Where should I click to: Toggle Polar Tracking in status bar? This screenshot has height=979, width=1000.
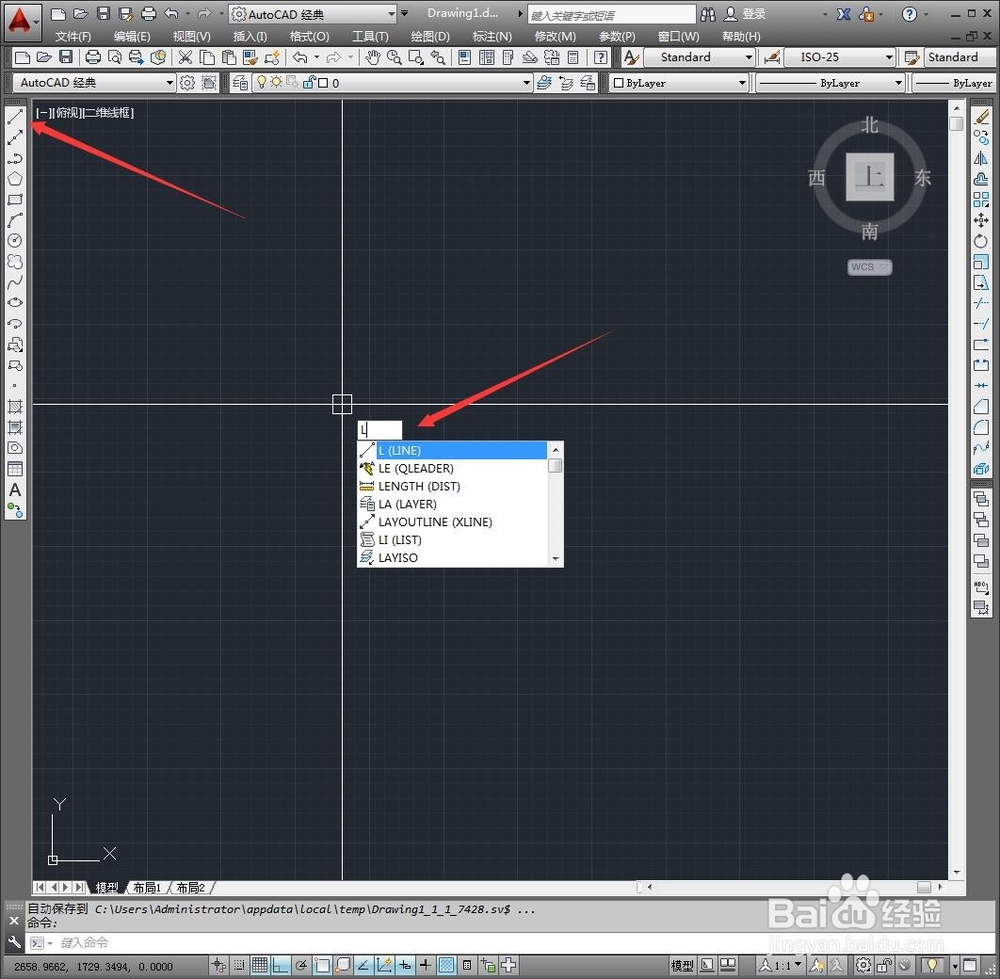(301, 965)
